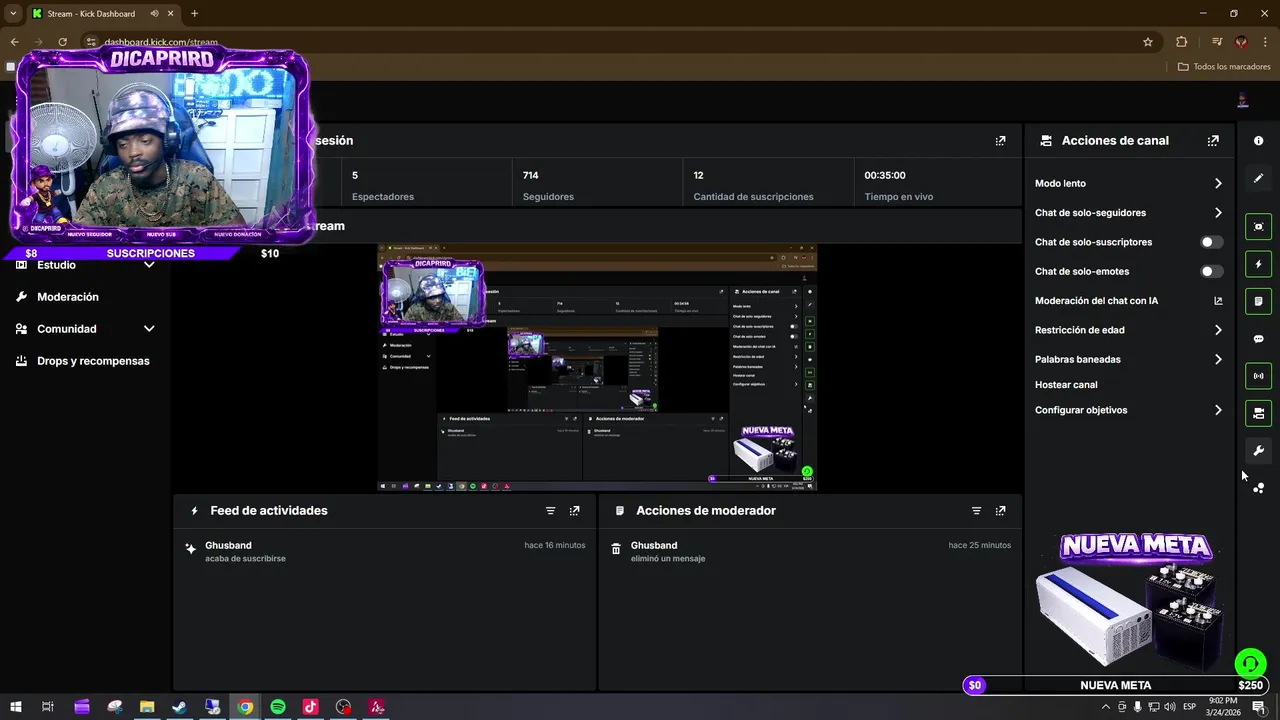Toggle the chat bubble panel icon
The height and width of the screenshot is (720, 1280).
point(1258,339)
